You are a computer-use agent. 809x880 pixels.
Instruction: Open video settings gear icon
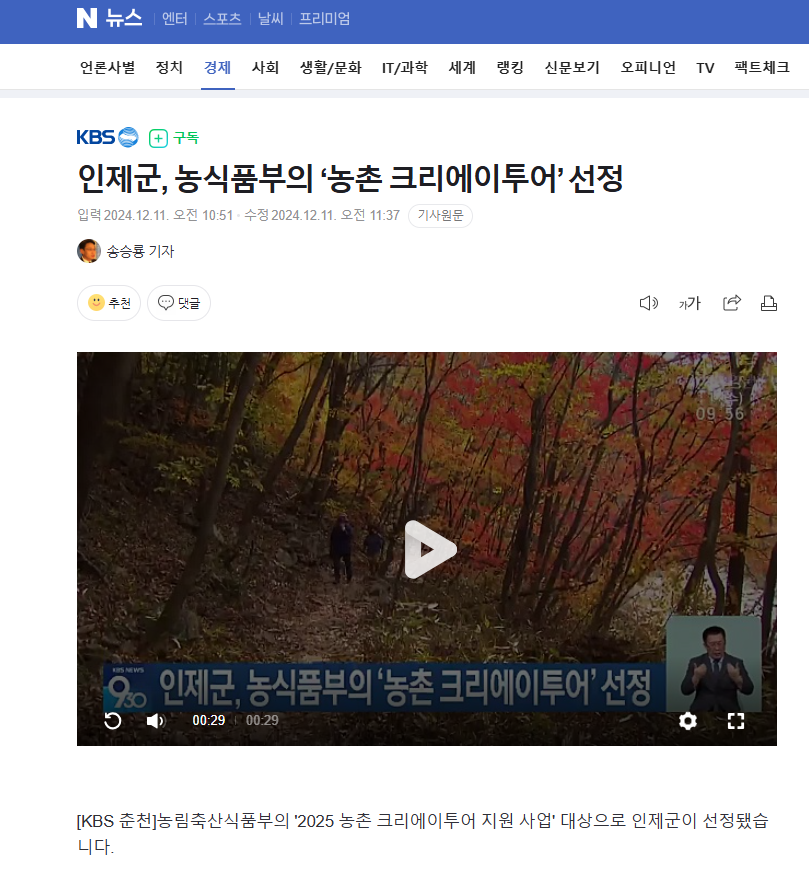[688, 721]
